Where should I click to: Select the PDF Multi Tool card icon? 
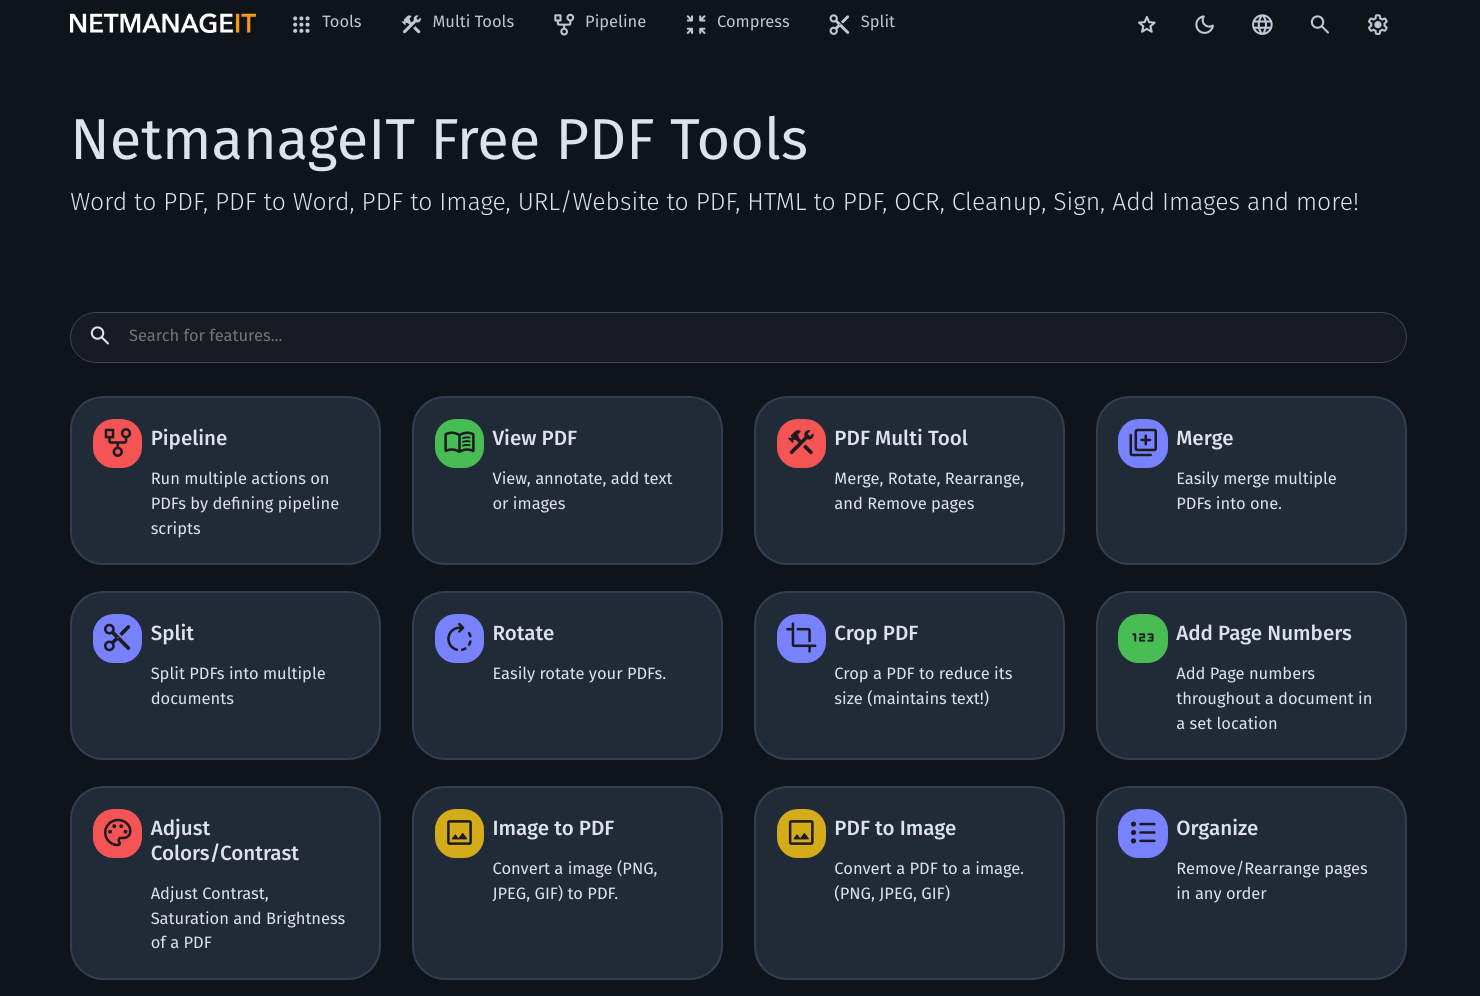tap(801, 443)
